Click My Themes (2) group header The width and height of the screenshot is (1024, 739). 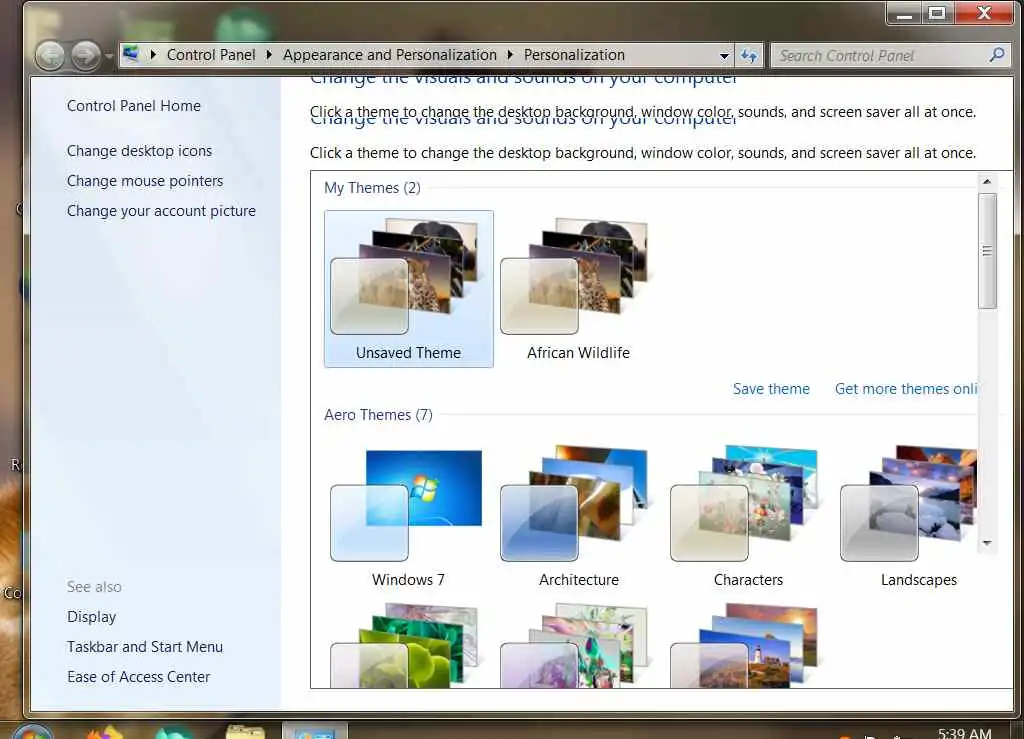(372, 188)
